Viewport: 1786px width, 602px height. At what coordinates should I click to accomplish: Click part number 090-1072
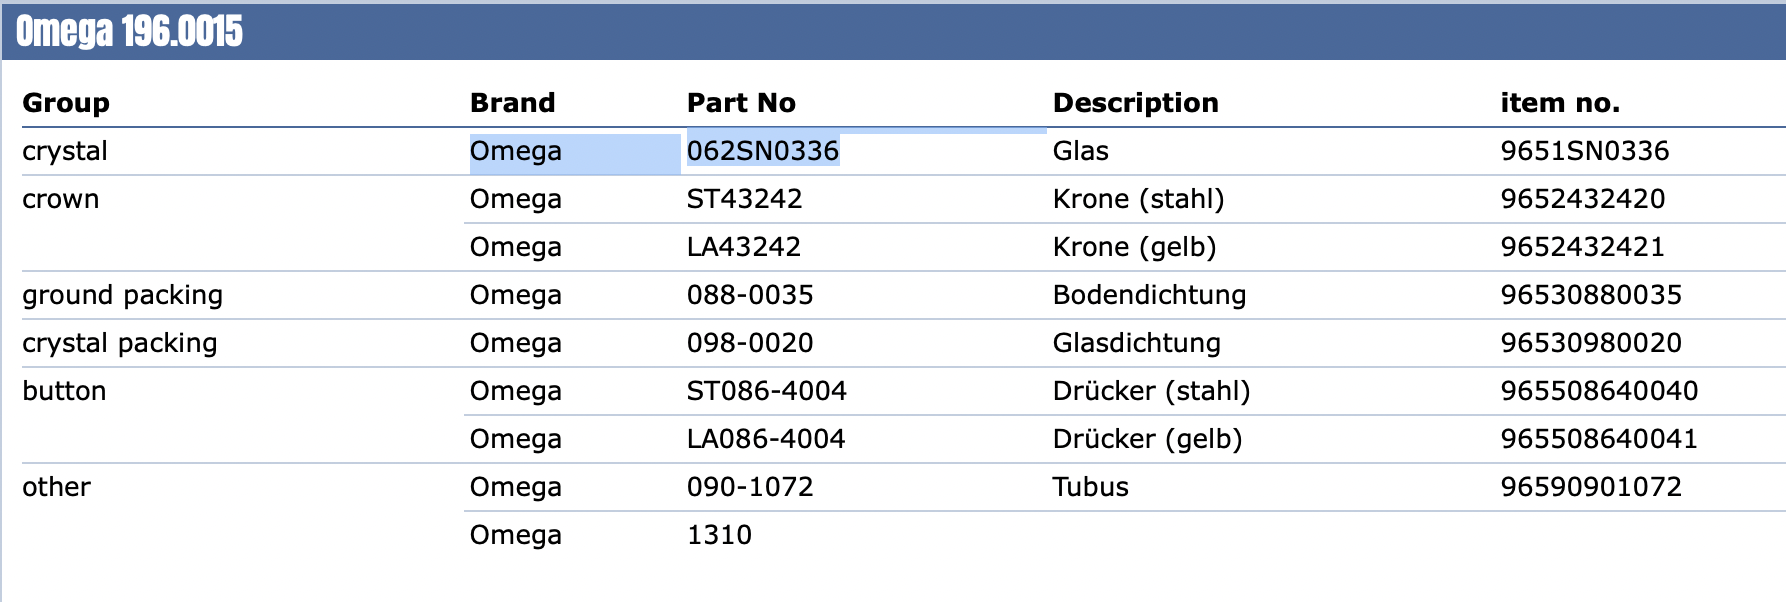point(750,487)
